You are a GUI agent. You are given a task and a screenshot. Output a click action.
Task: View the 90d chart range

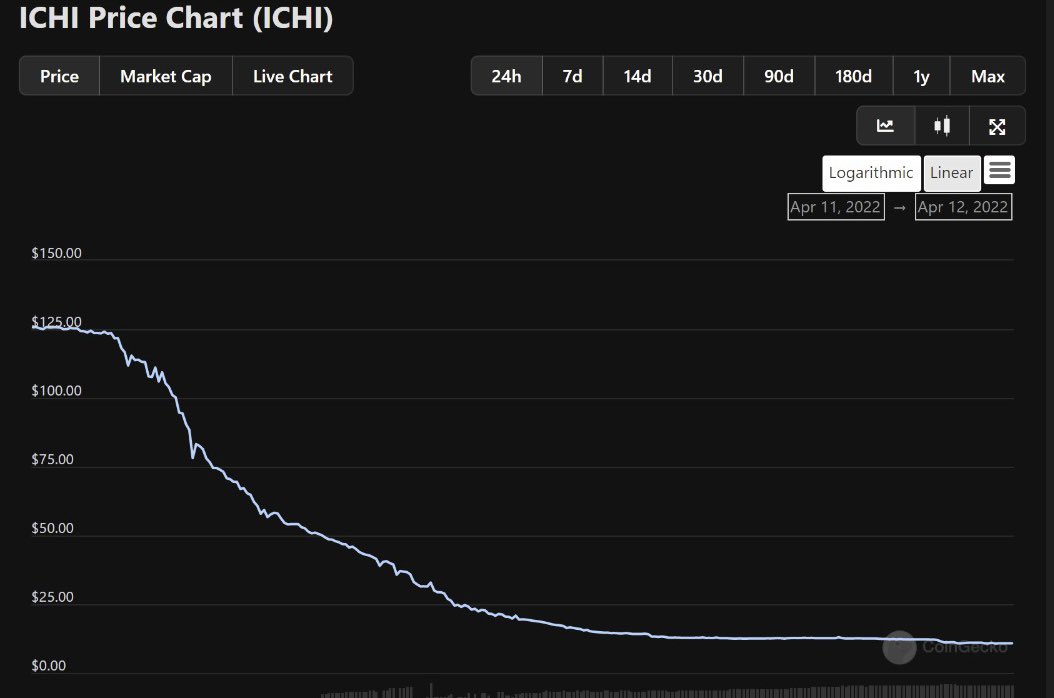click(778, 75)
